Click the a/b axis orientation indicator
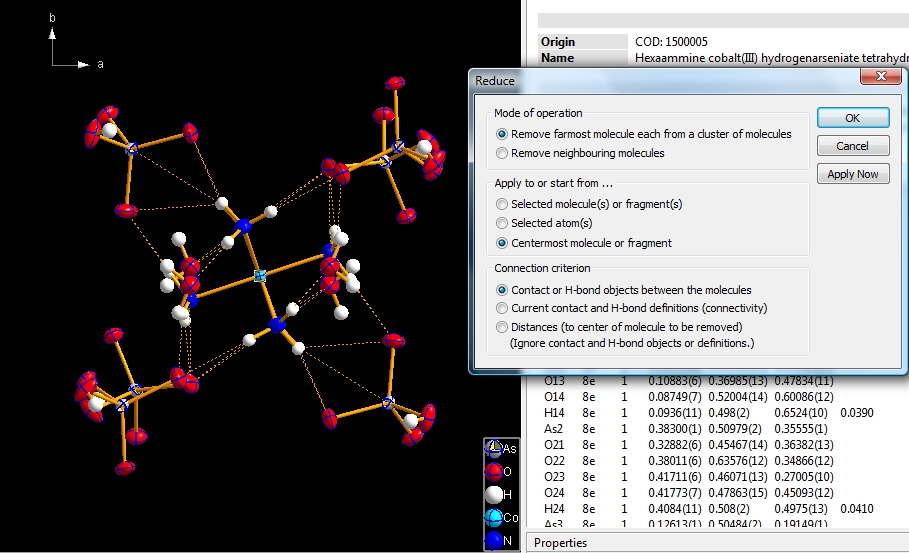 pyautogui.click(x=68, y=48)
